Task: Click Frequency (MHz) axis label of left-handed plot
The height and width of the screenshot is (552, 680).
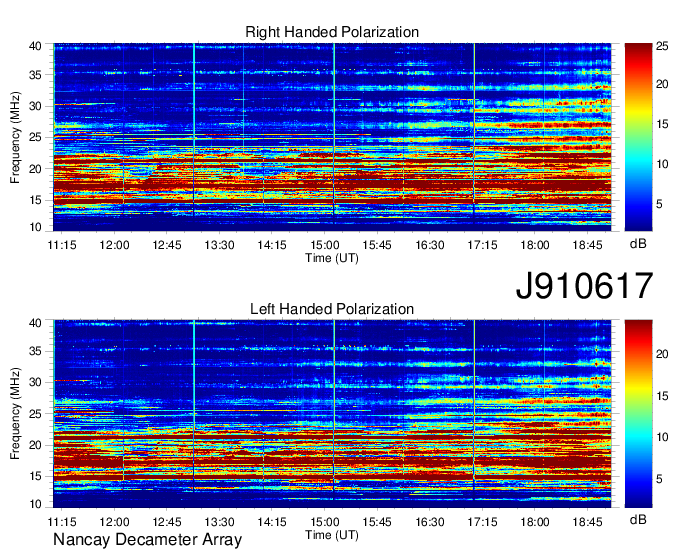Action: click(15, 414)
